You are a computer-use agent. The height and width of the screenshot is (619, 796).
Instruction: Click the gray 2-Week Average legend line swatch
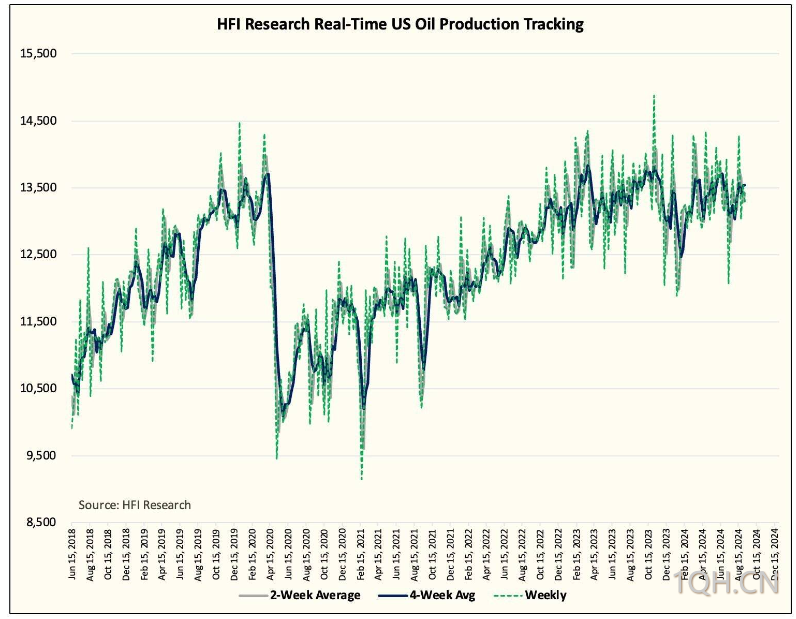click(253, 596)
